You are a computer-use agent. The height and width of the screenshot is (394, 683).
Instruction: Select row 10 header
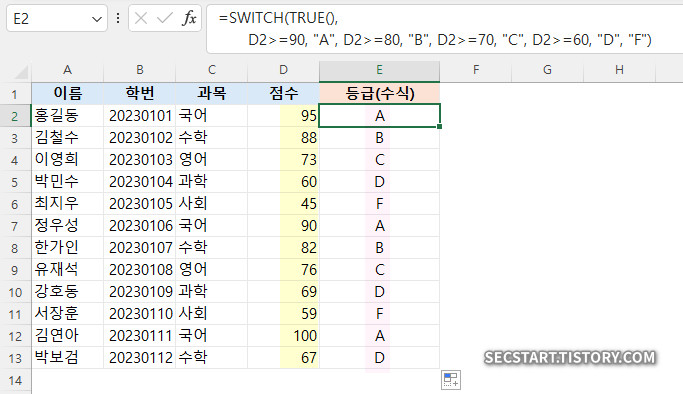pos(15,292)
